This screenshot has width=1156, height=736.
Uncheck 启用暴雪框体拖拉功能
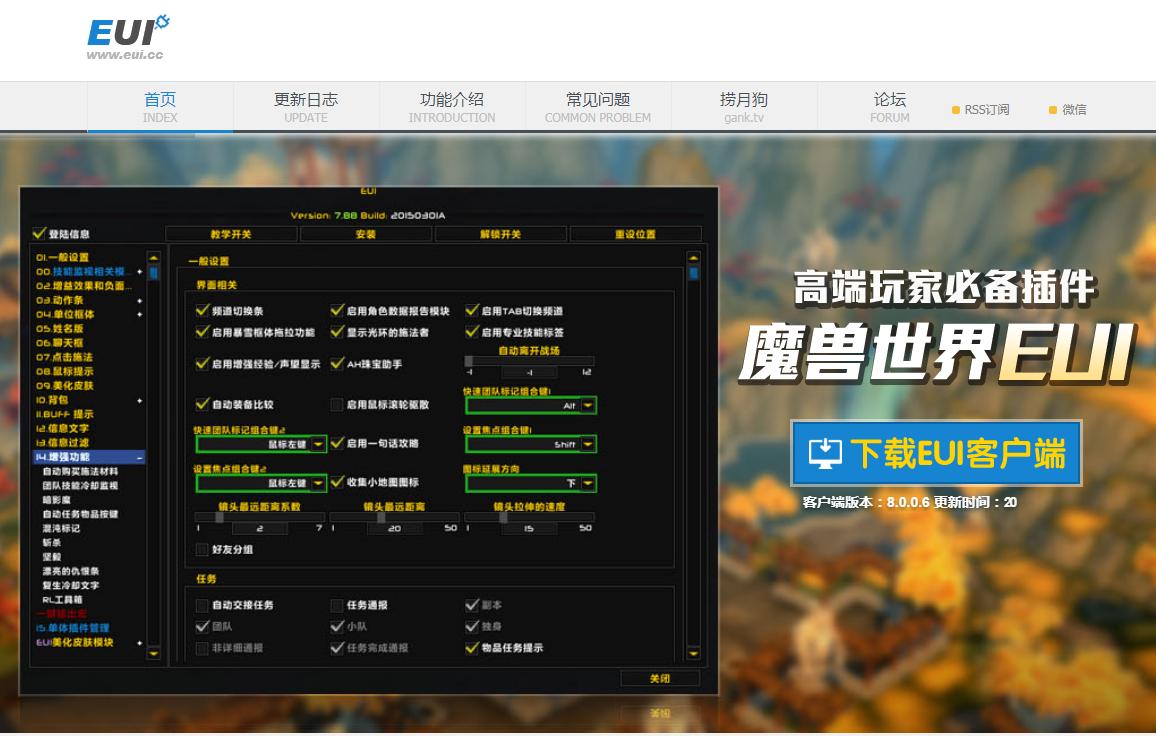tap(202, 332)
